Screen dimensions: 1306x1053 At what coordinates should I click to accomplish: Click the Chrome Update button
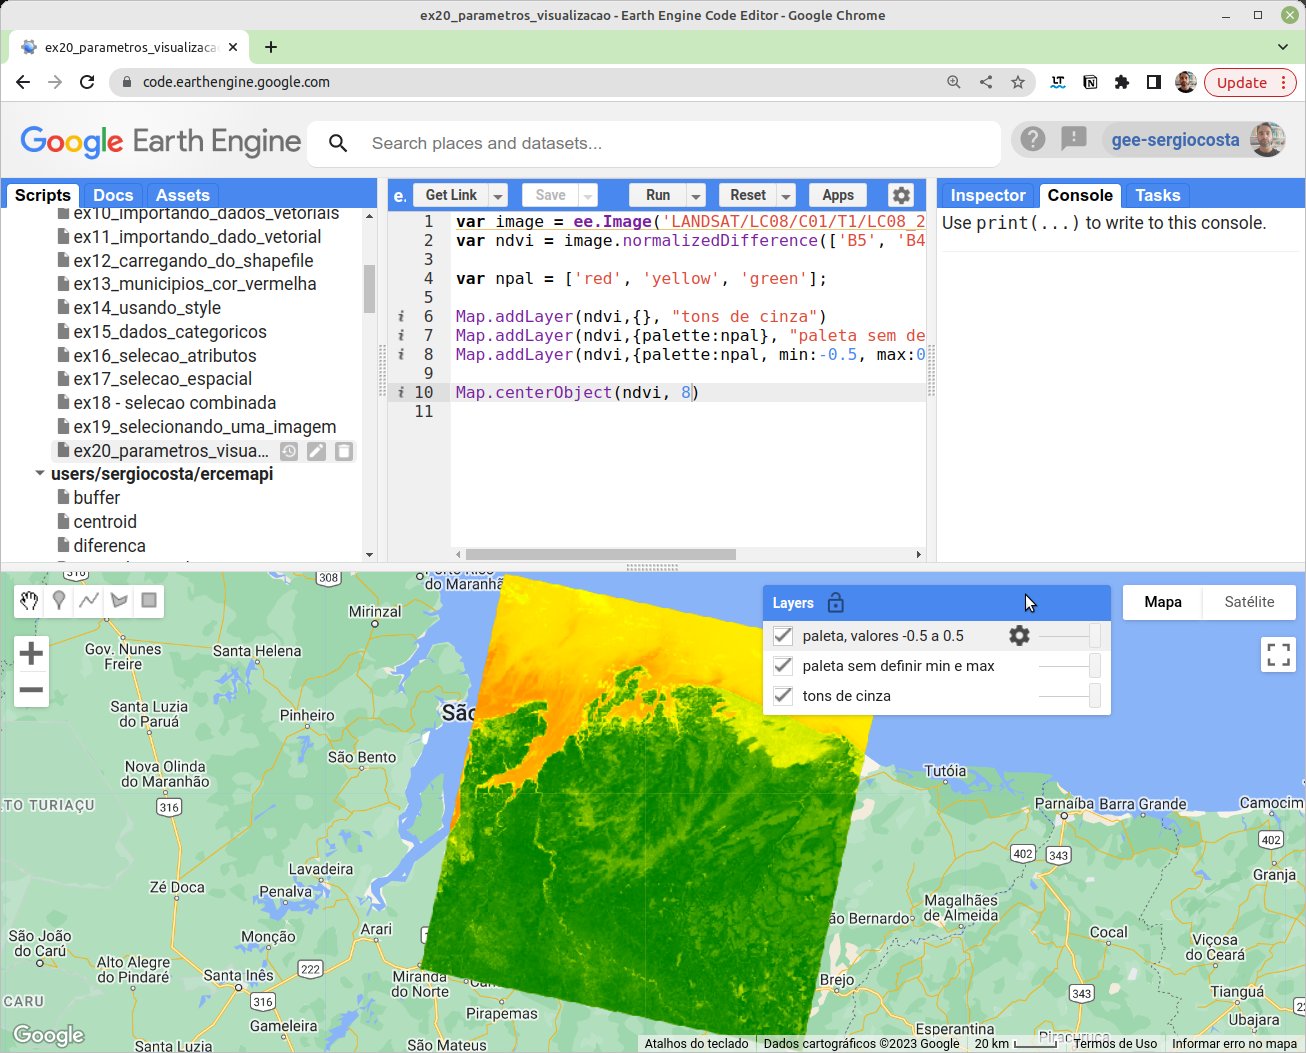pyautogui.click(x=1241, y=82)
